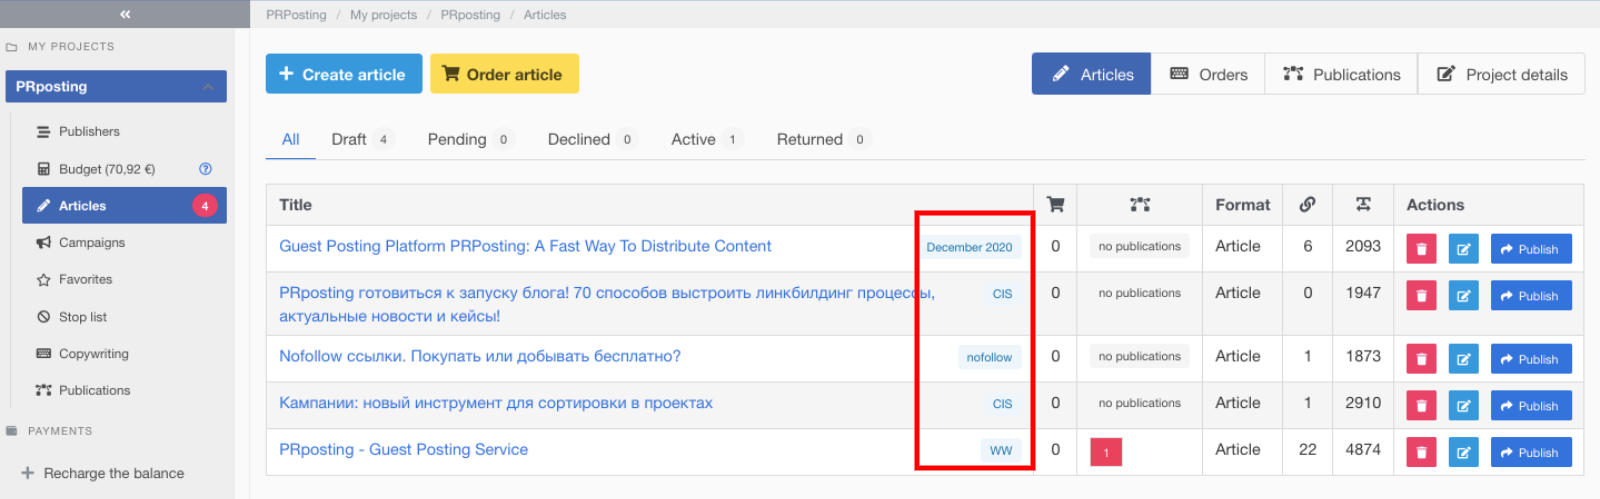1600x499 pixels.
Task: Switch to the Orders tab
Action: pyautogui.click(x=1208, y=74)
